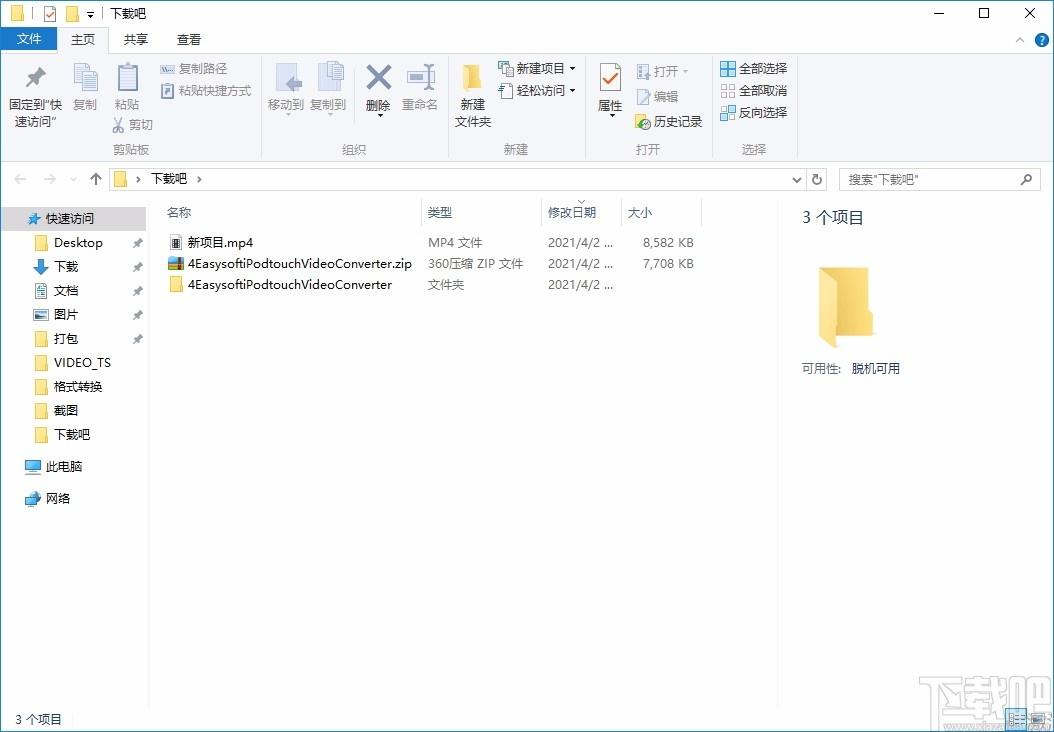Click Cut with scissors icon

[x=132, y=125]
